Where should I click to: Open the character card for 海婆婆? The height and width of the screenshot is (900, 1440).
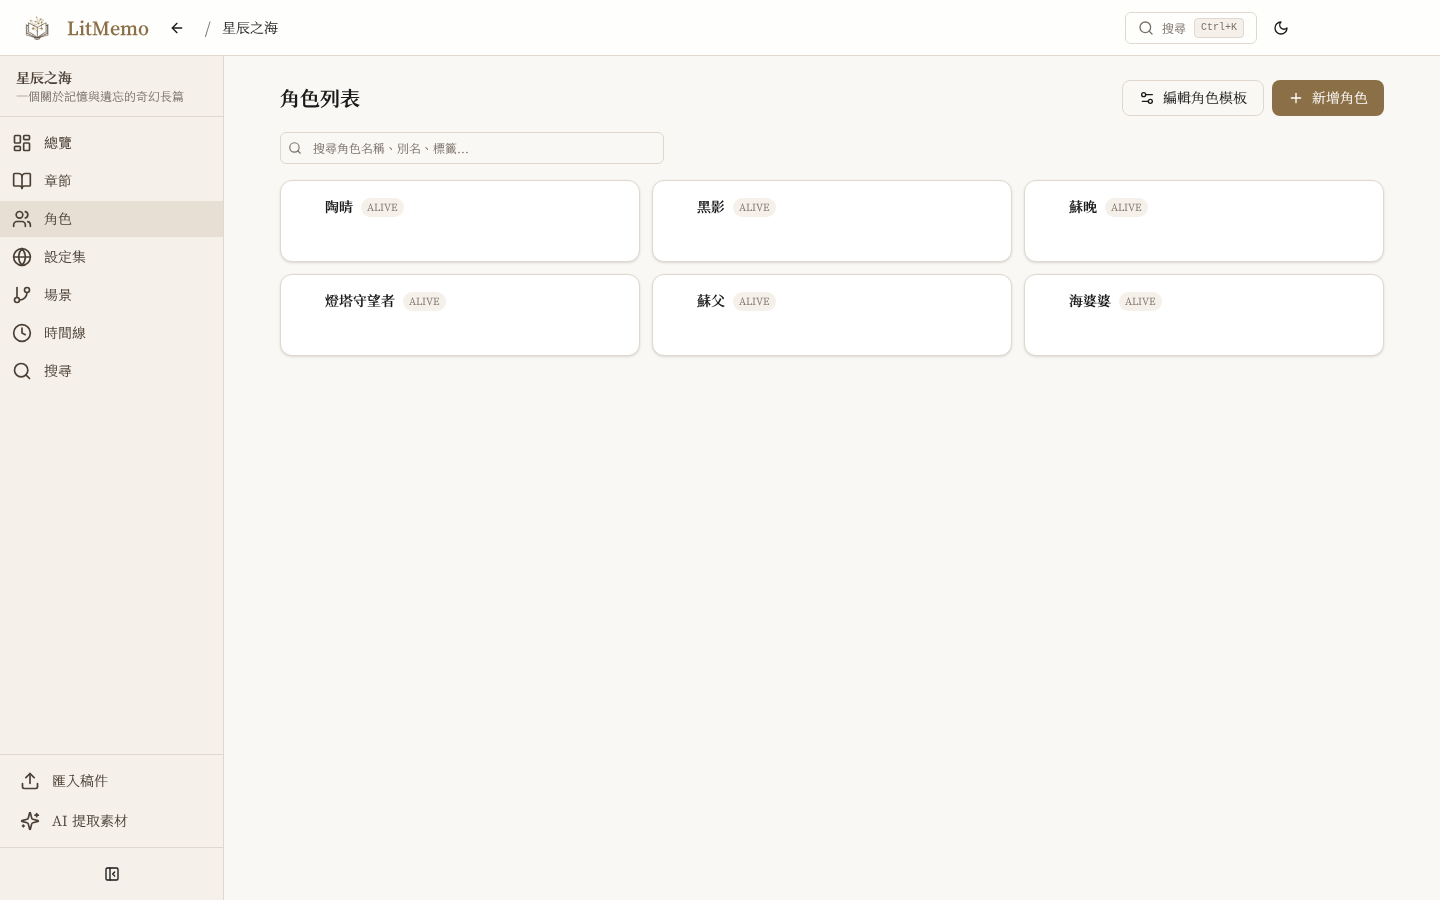click(1204, 315)
